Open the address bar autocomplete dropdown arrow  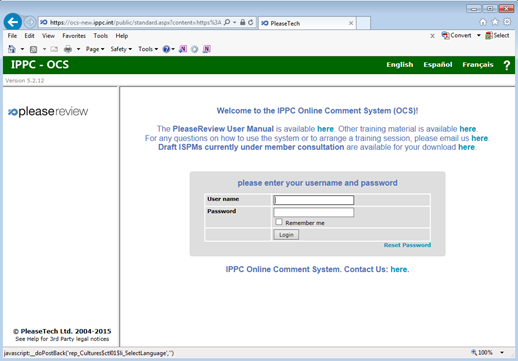tap(235, 22)
